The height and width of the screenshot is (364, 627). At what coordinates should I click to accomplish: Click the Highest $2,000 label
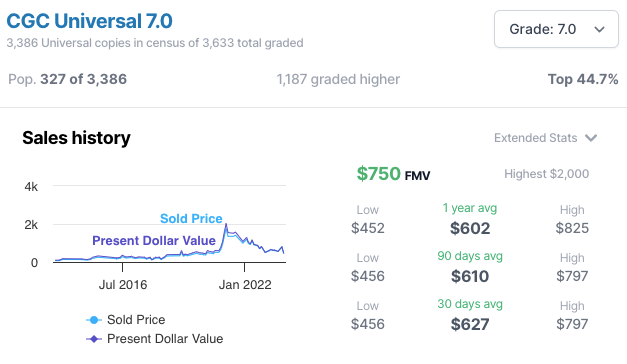[x=546, y=174]
